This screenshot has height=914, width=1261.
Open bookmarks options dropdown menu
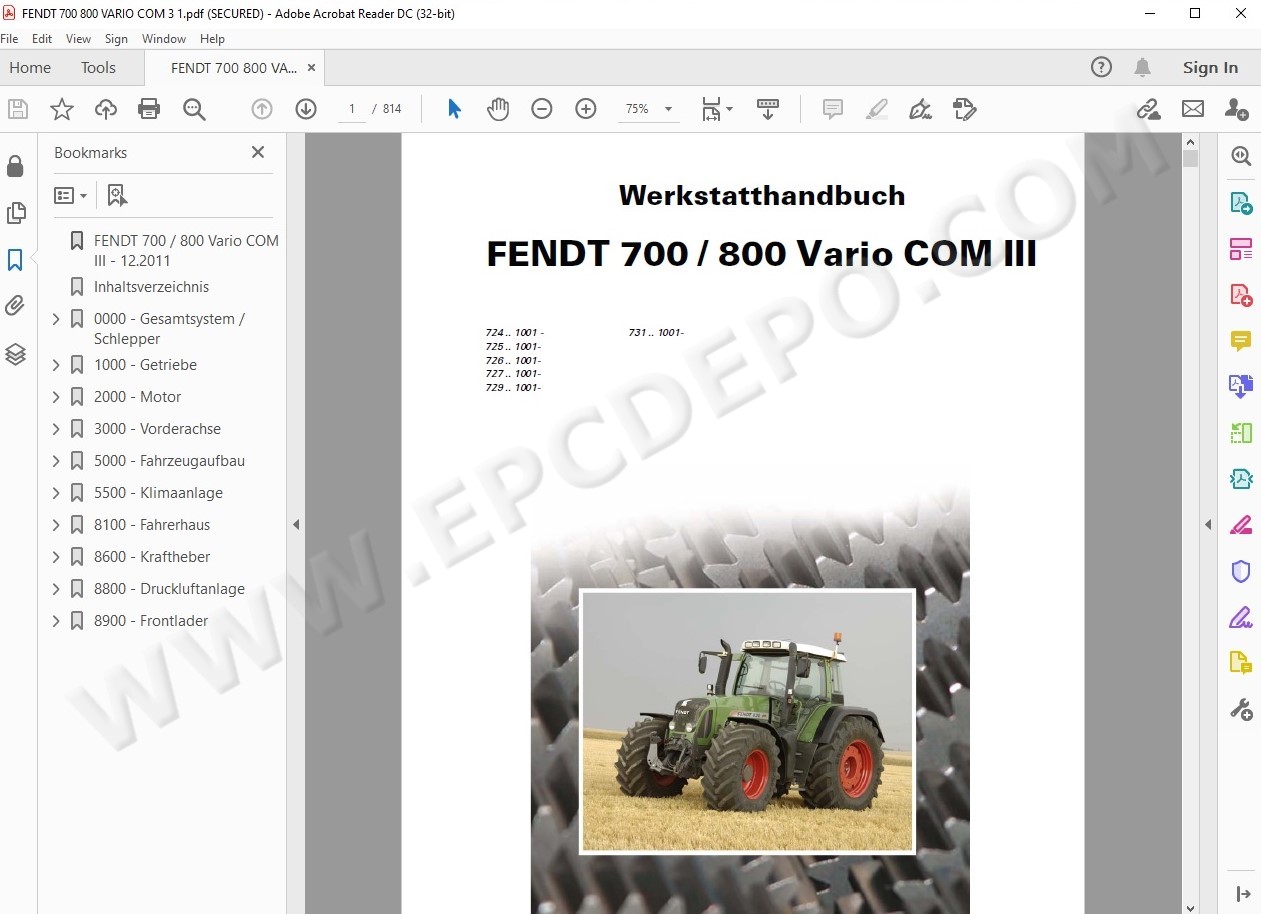70,196
